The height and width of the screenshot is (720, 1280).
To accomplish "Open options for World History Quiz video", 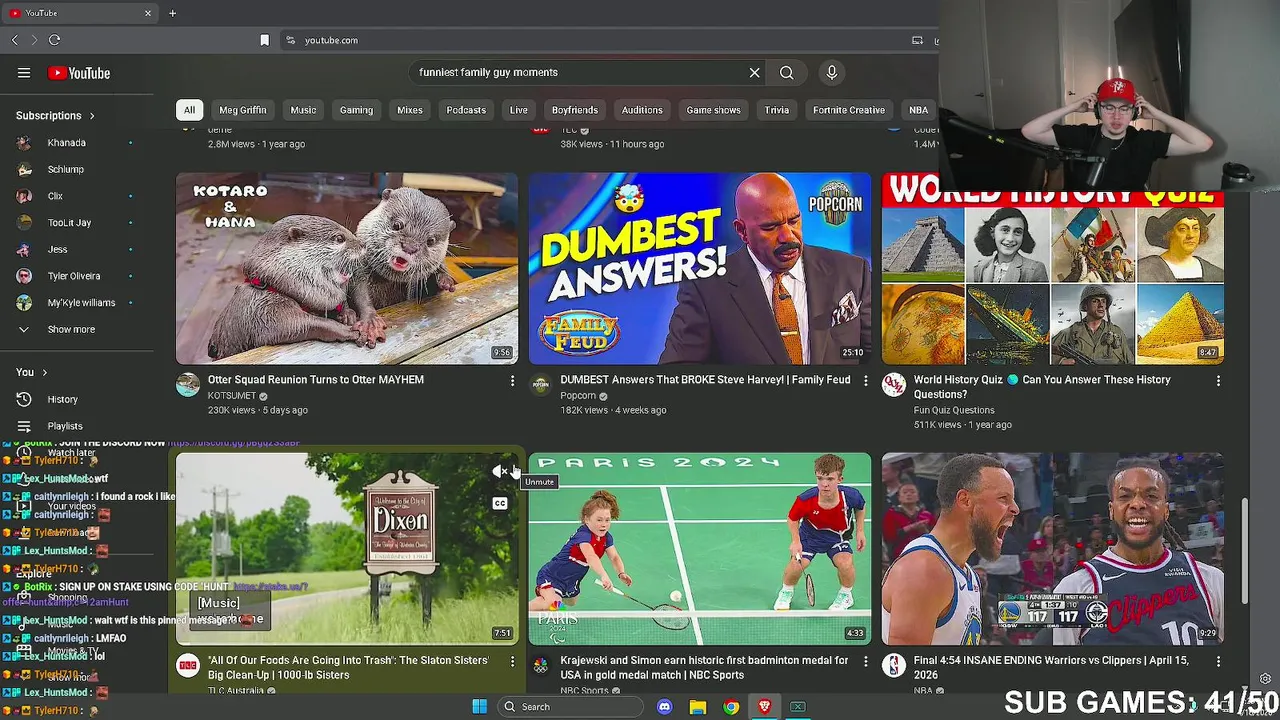I will point(1218,381).
